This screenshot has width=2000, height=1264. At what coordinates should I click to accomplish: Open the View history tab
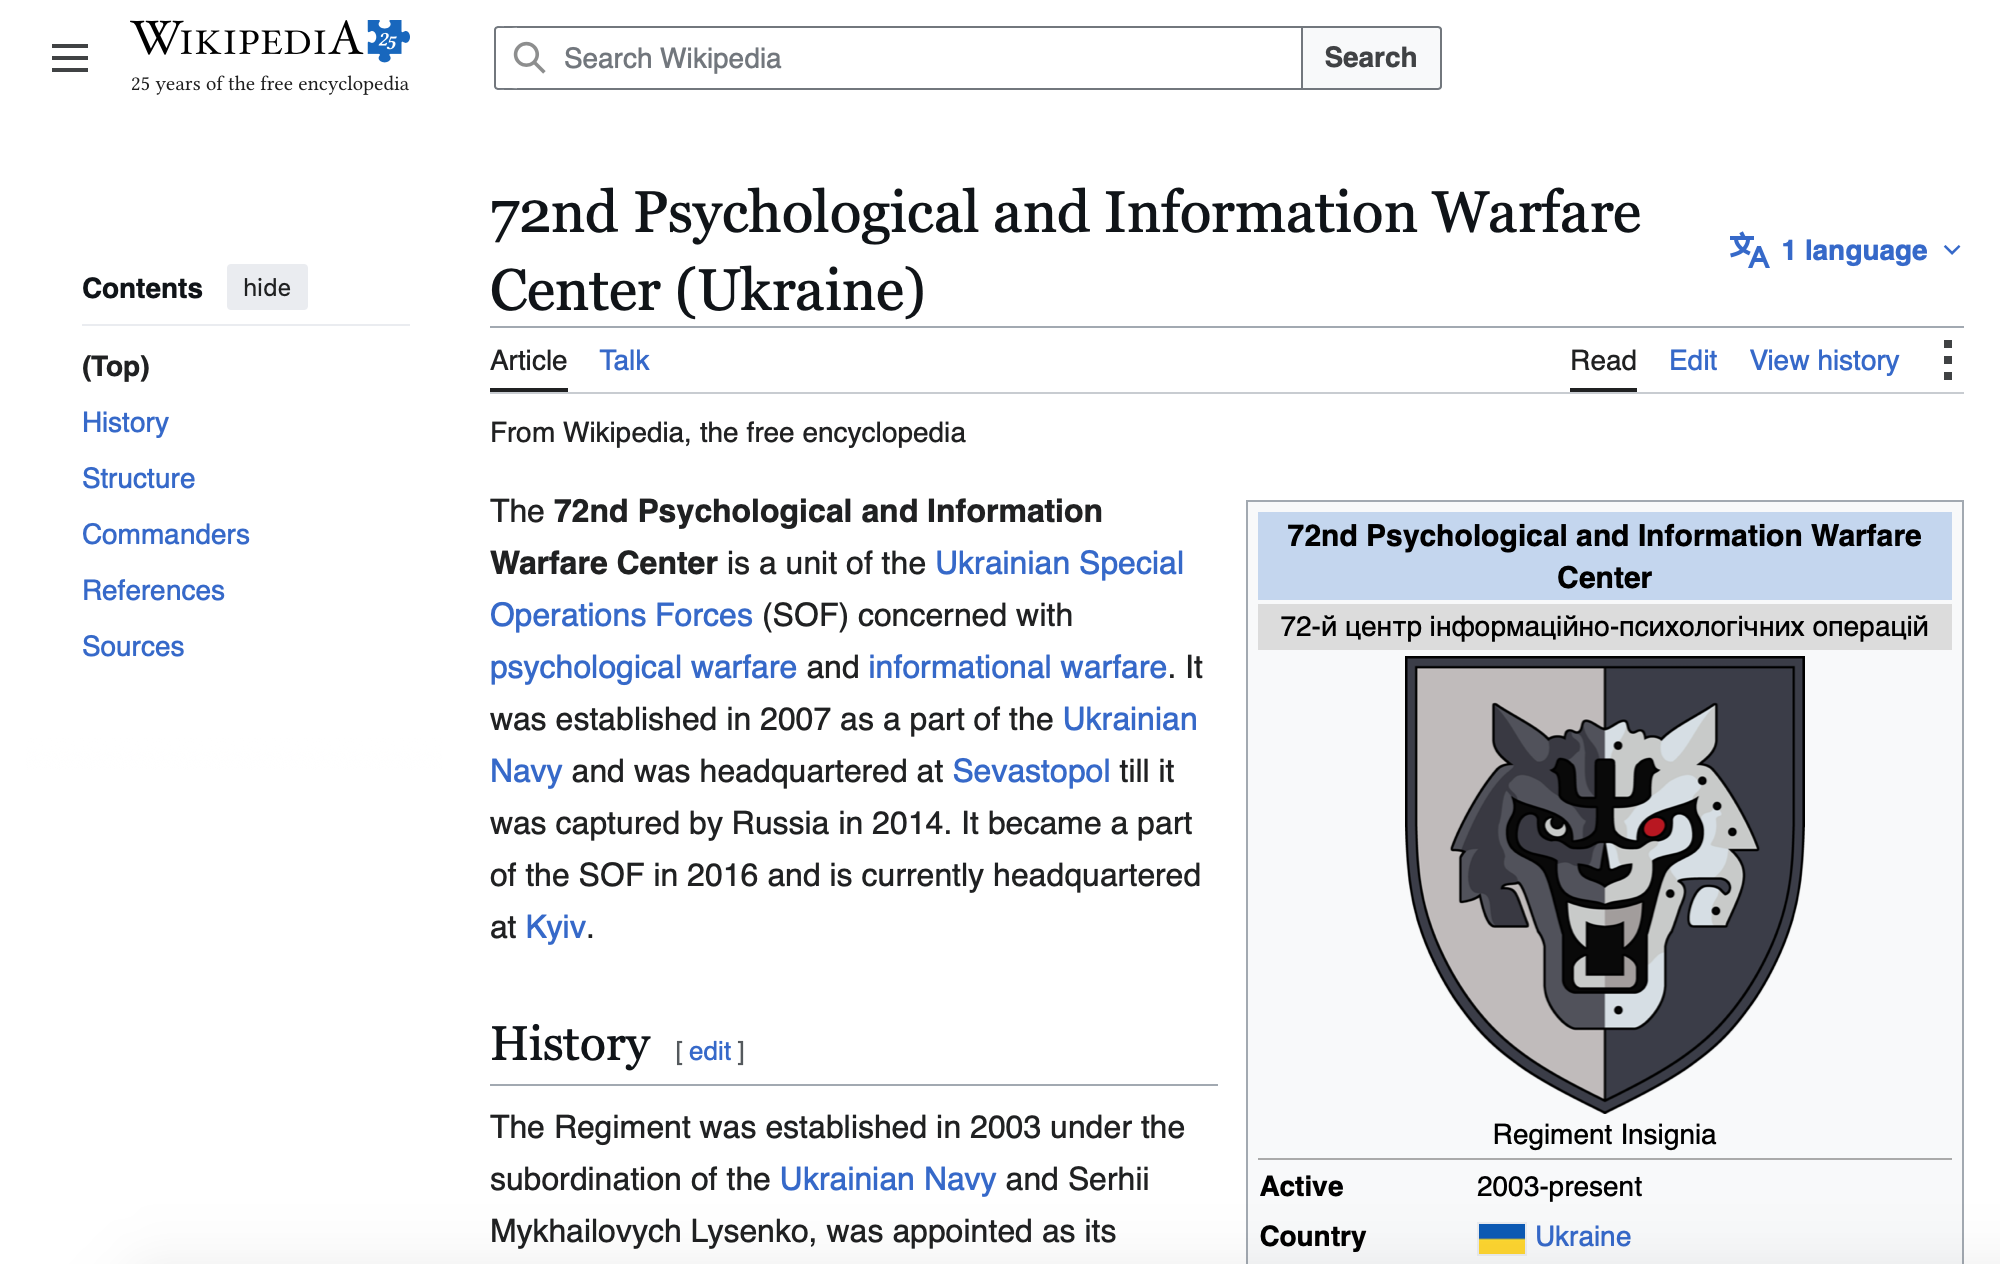click(1824, 361)
